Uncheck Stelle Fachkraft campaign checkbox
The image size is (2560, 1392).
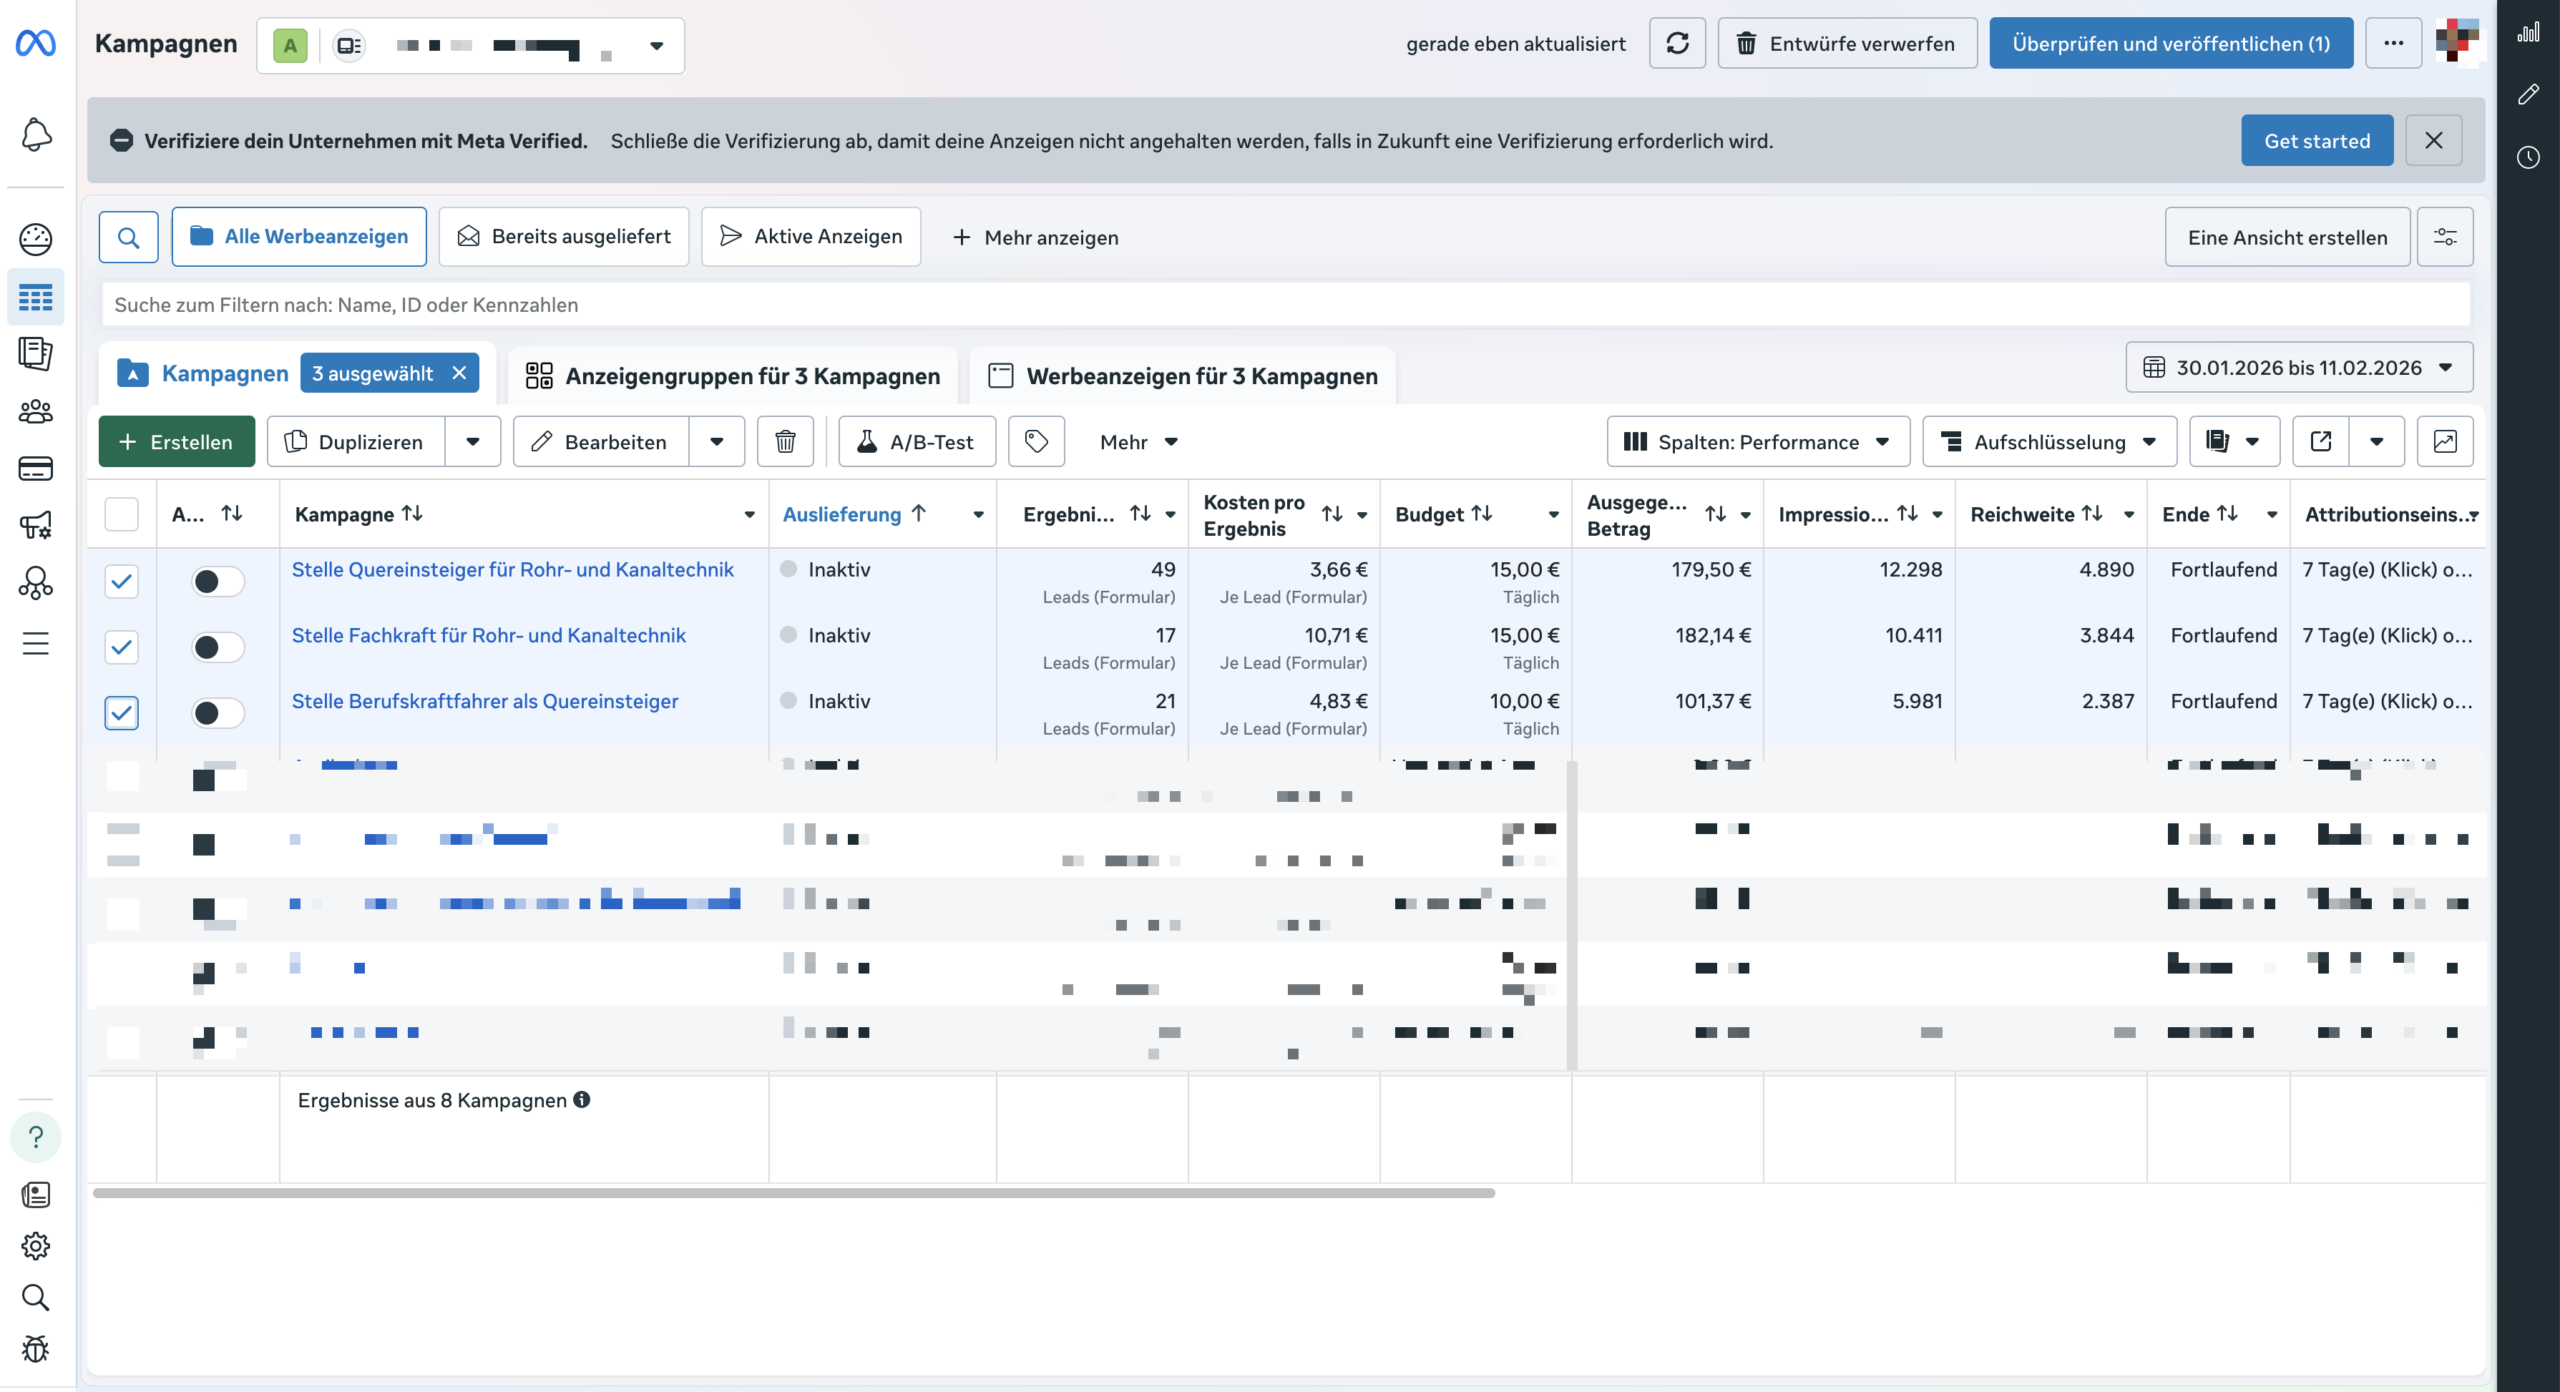(122, 647)
